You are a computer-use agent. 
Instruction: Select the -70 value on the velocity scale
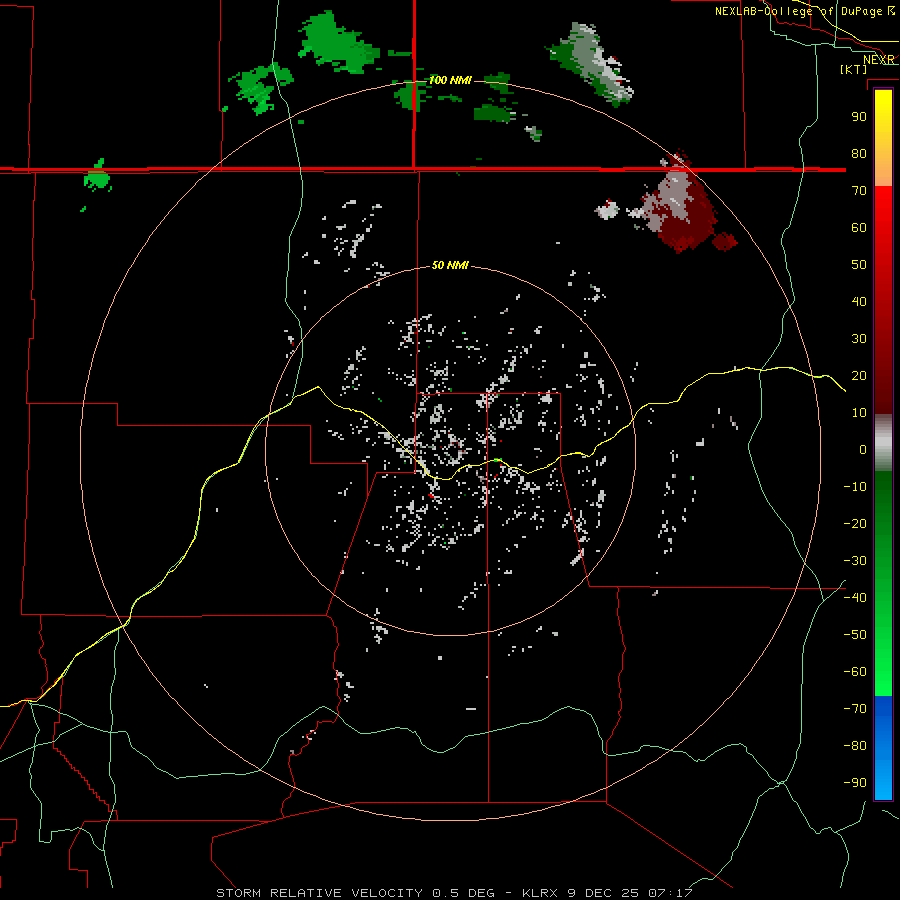(855, 708)
